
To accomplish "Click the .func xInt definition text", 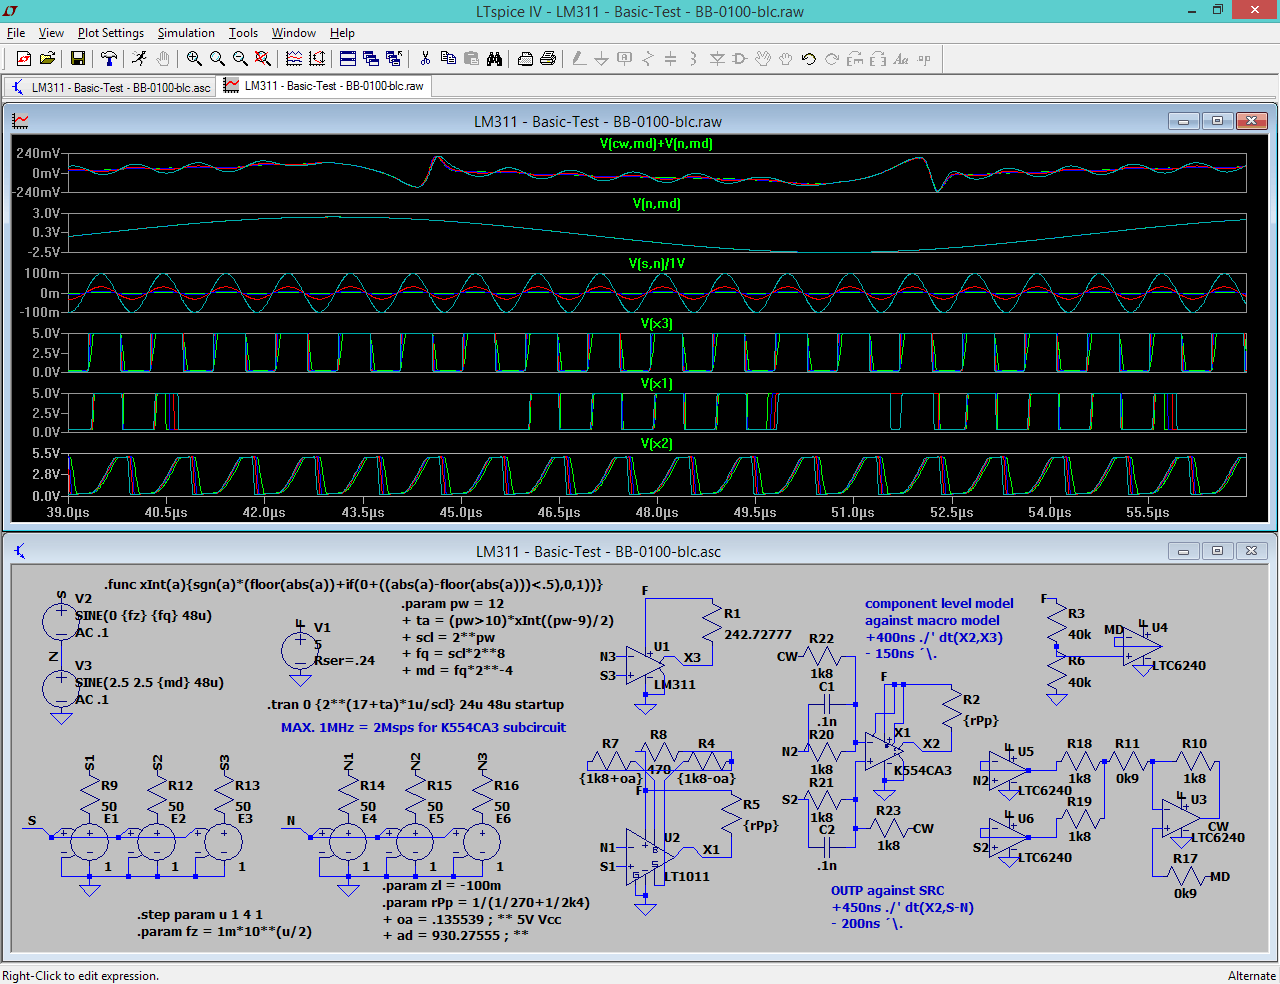I will point(353,585).
